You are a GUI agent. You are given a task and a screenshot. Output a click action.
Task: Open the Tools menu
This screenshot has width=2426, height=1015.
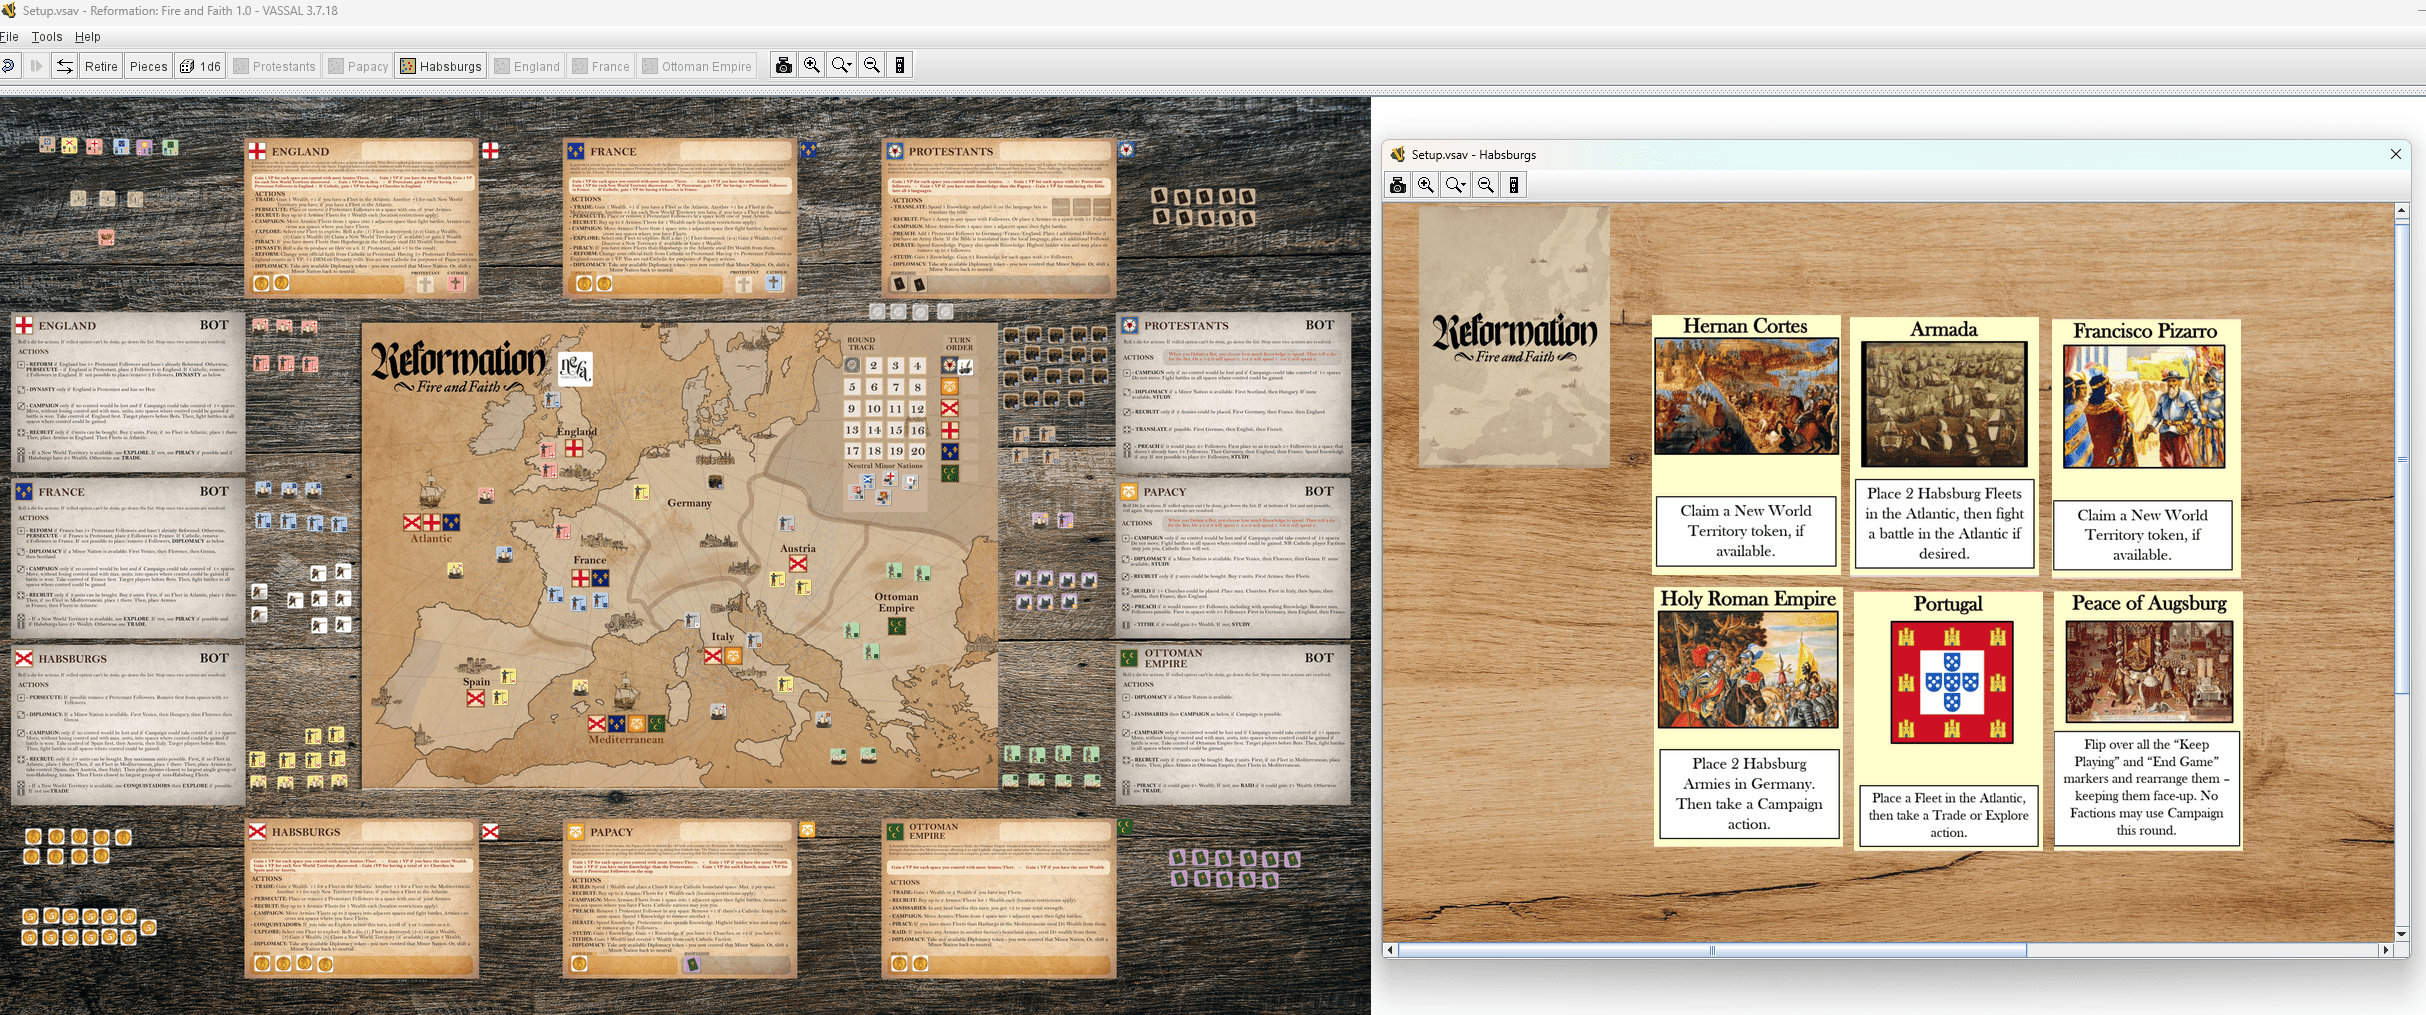pyautogui.click(x=46, y=36)
